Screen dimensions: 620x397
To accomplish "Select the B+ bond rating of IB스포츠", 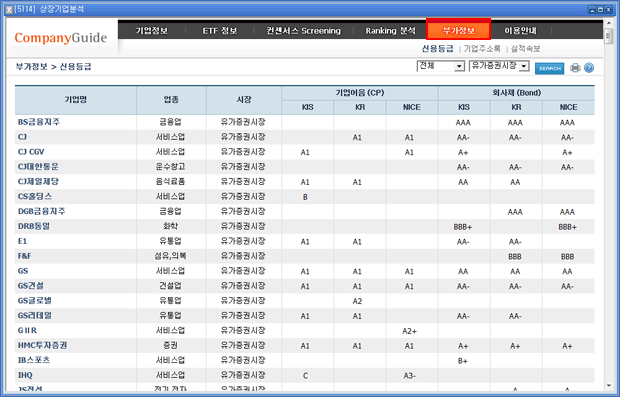I will pos(463,361).
